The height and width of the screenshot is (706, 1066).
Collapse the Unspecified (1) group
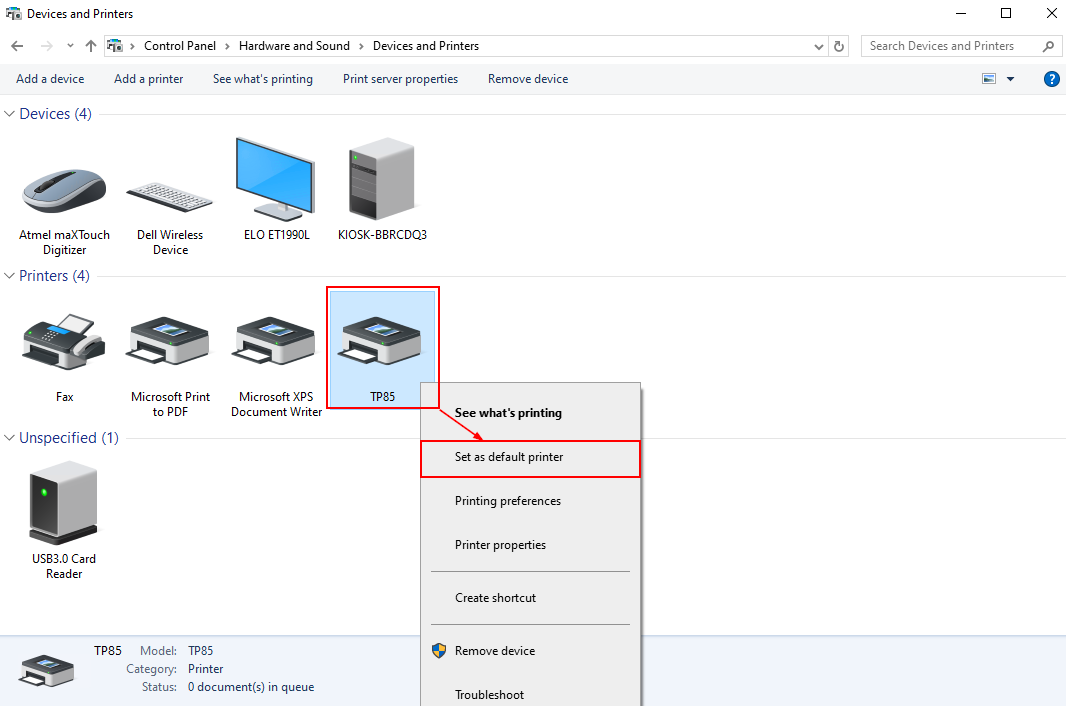tap(10, 438)
